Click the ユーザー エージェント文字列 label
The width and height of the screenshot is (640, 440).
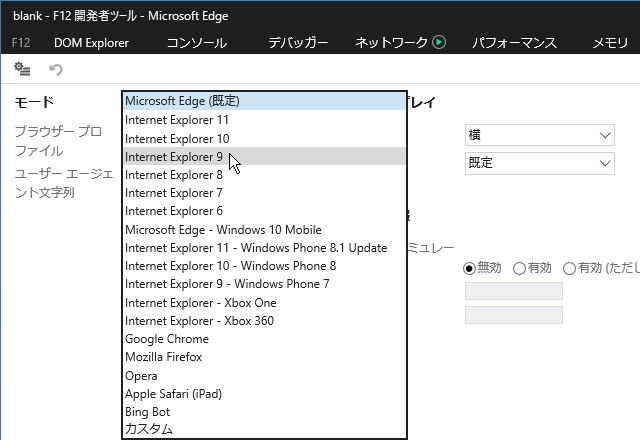pyautogui.click(x=64, y=183)
